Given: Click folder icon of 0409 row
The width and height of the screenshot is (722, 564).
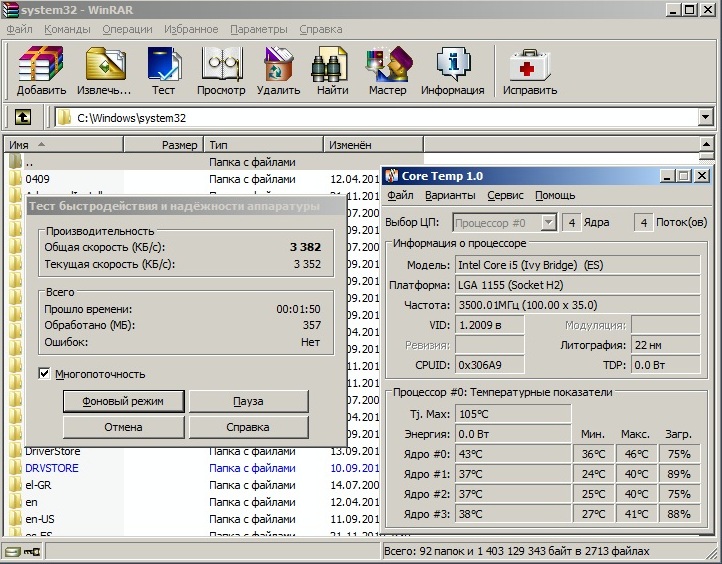Looking at the screenshot, I should [15, 179].
